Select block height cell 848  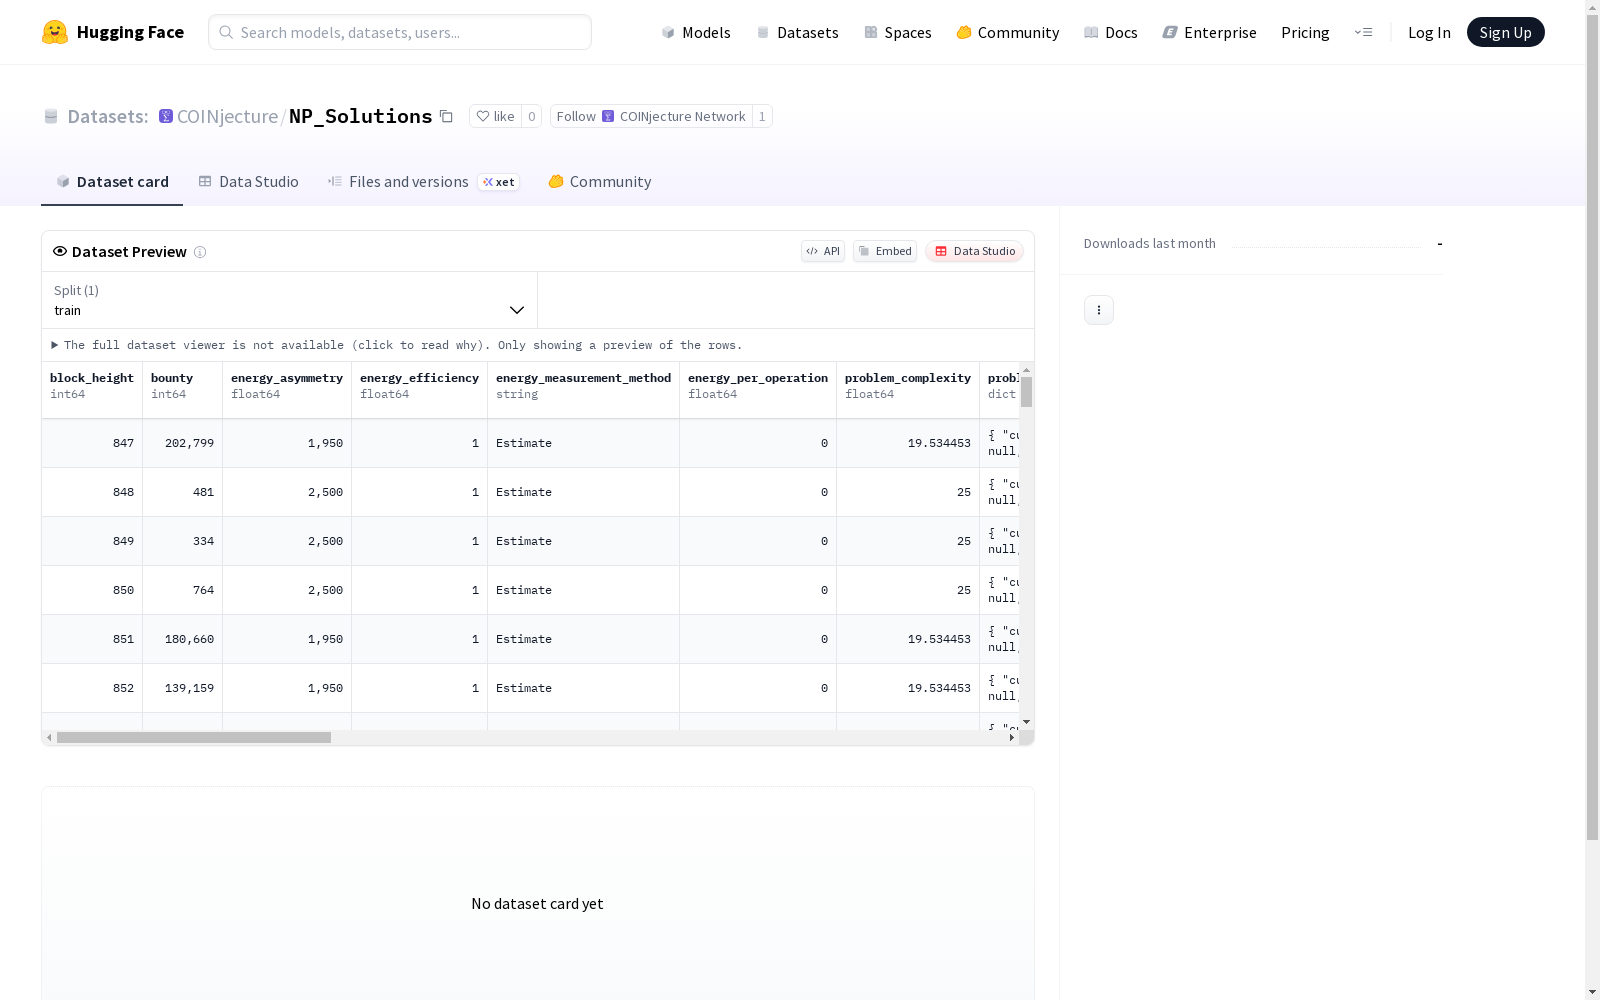coord(92,492)
